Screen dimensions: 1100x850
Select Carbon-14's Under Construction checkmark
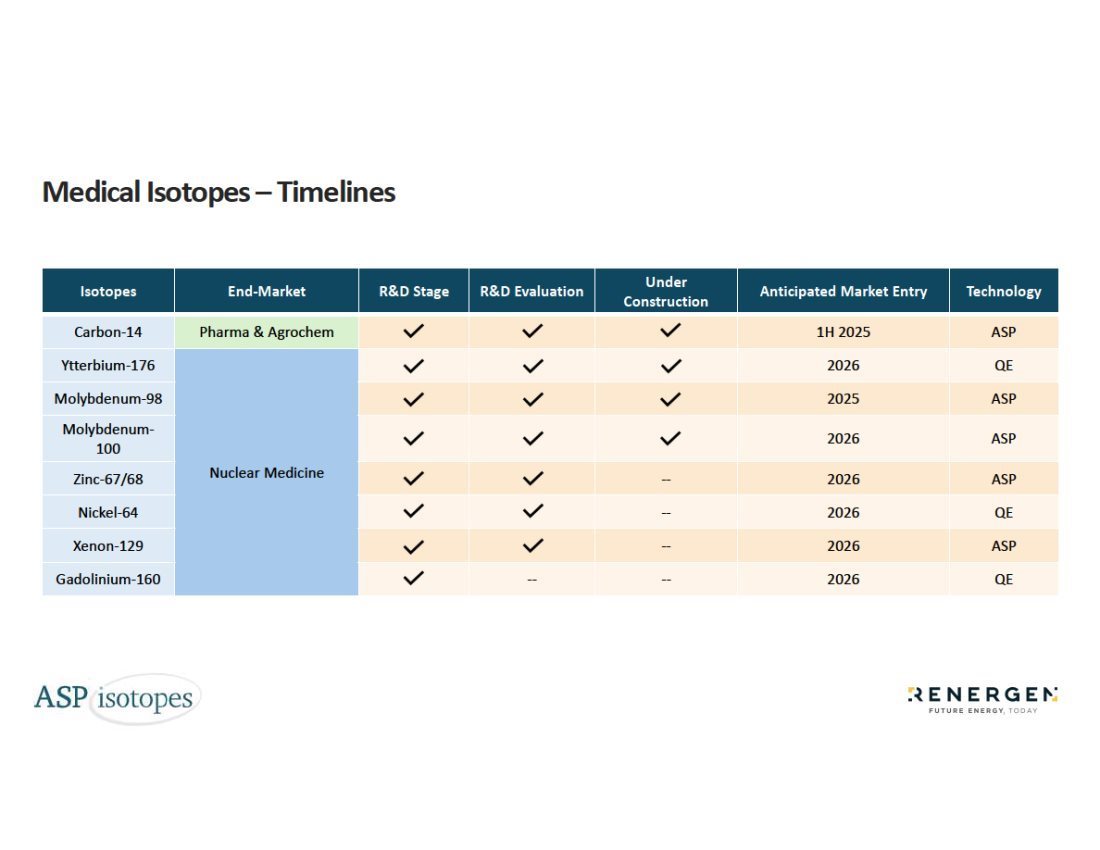tap(671, 332)
